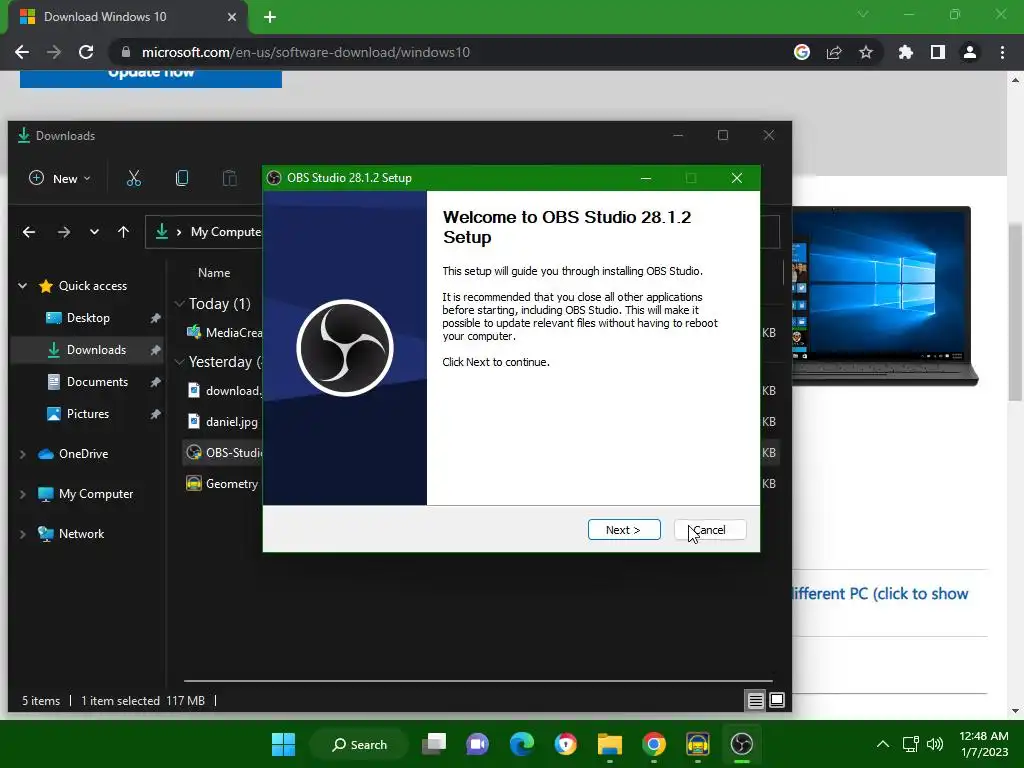Open the Chrome profile icon
This screenshot has height=768, width=1024.
(970, 52)
